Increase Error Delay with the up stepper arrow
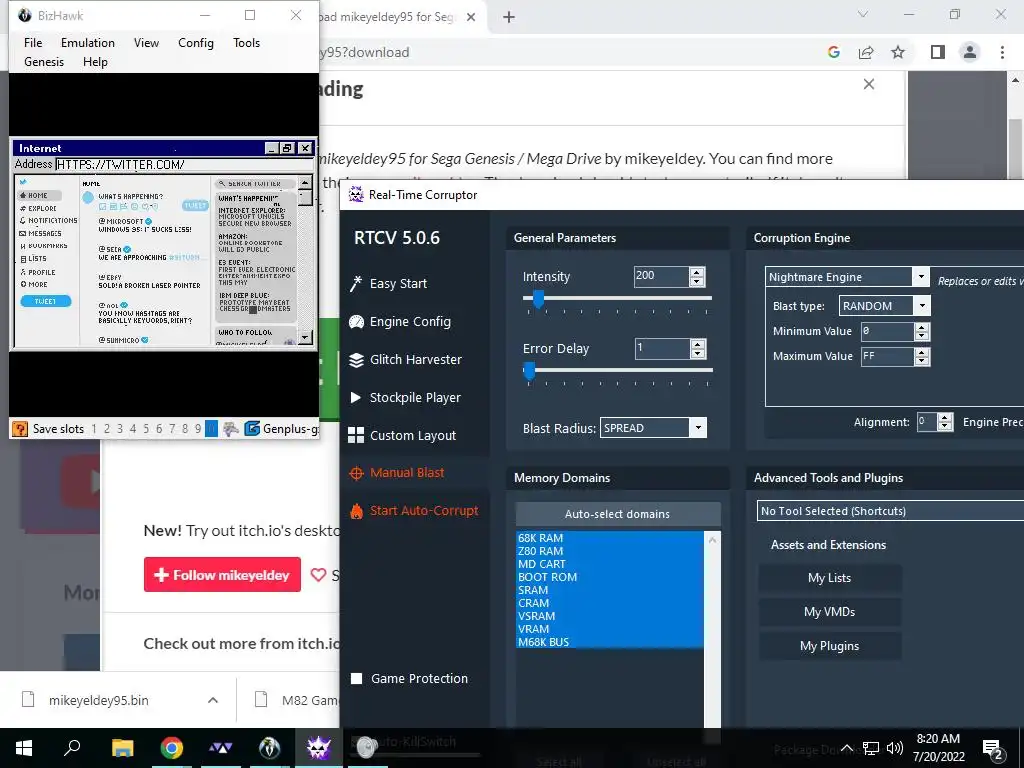Viewport: 1024px width, 768px height. [x=697, y=344]
